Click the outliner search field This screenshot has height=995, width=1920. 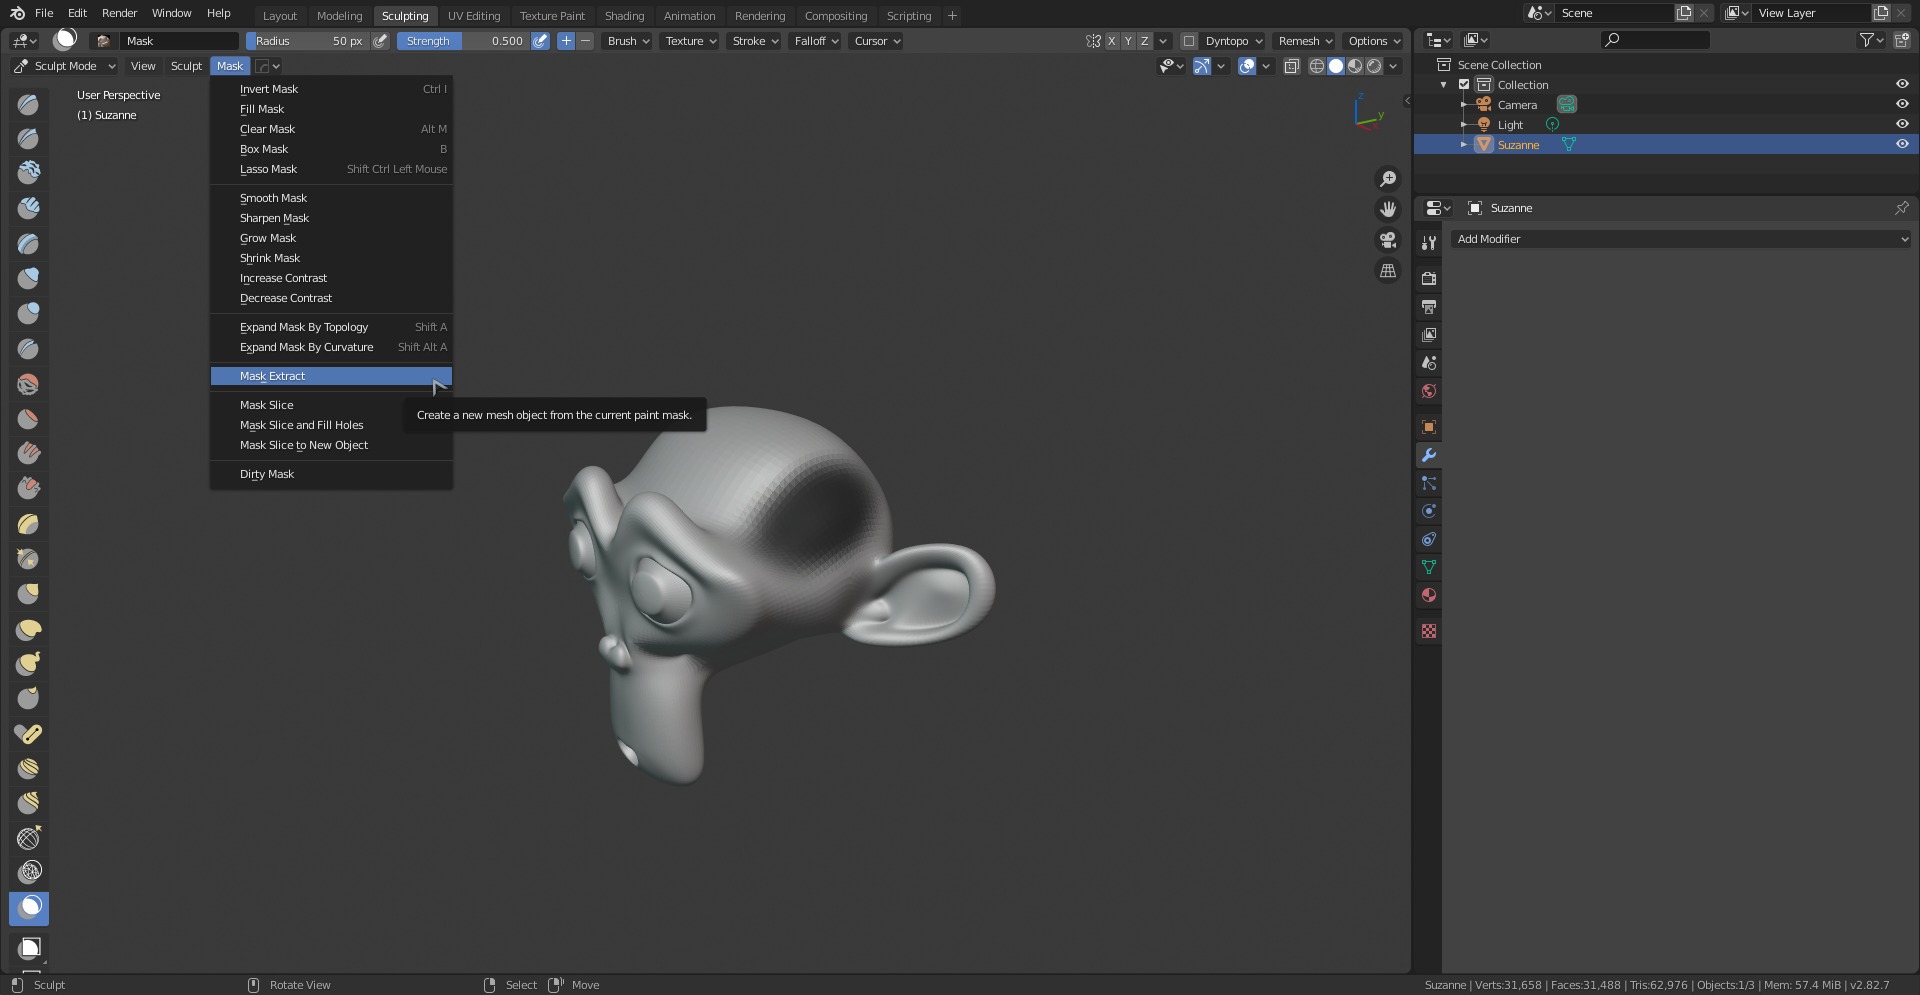1655,40
